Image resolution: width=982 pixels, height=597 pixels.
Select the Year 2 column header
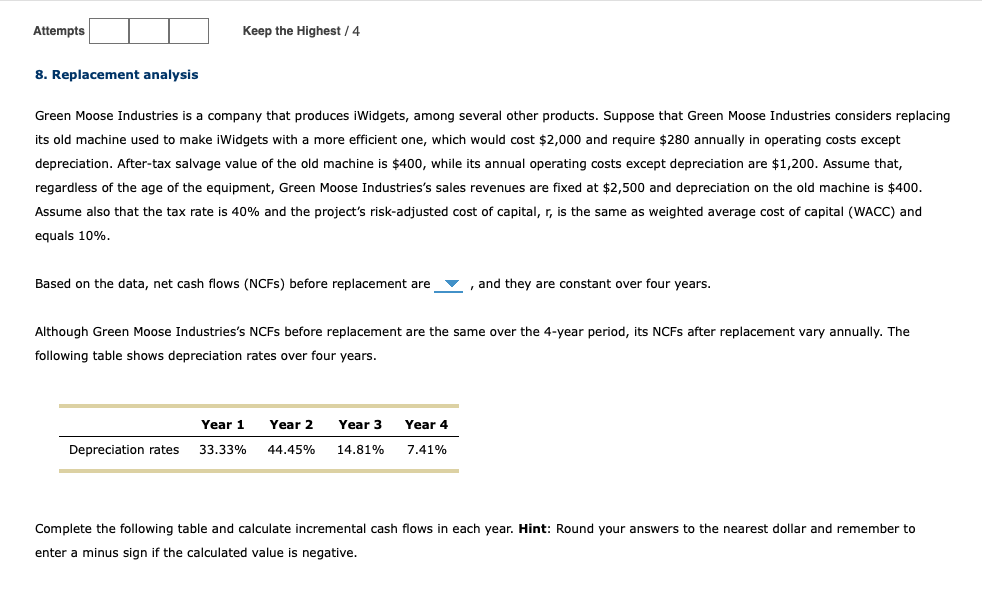coord(291,424)
